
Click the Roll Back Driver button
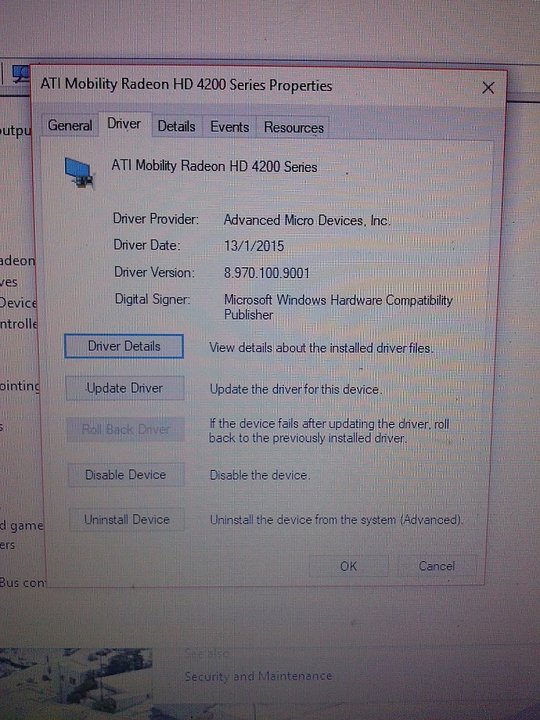pos(126,429)
